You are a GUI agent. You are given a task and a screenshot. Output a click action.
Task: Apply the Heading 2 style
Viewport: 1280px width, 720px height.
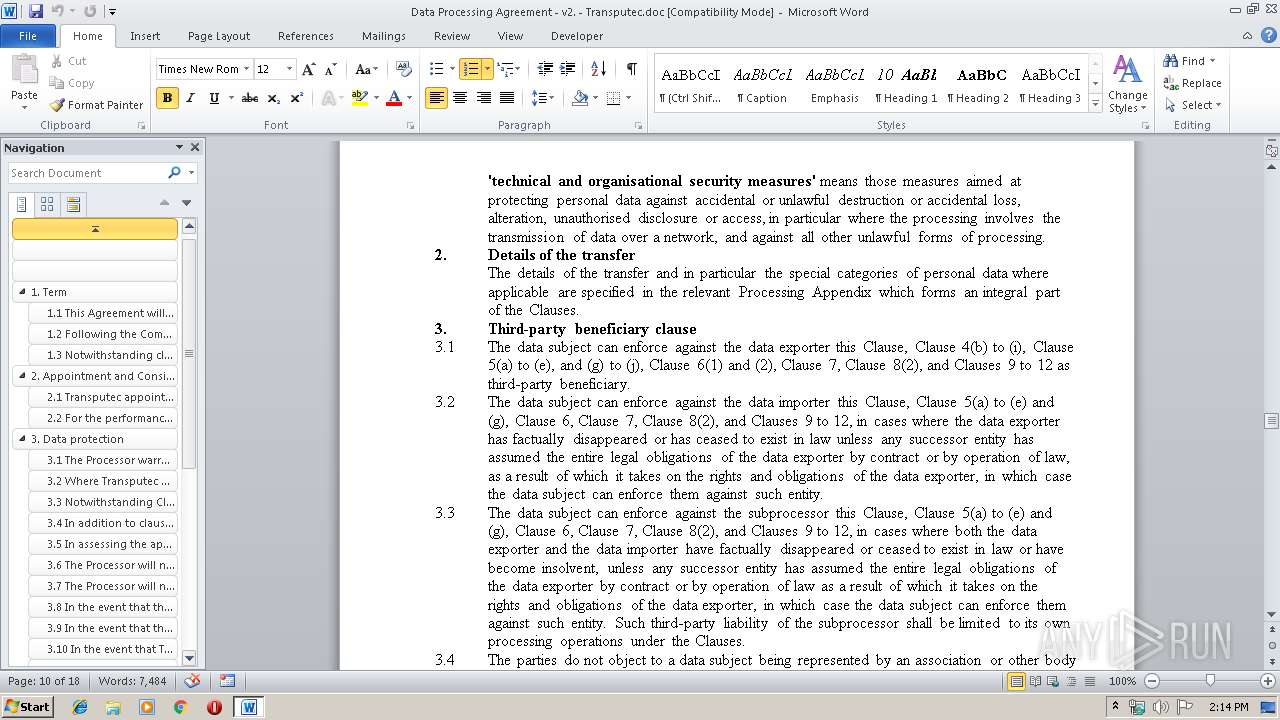coord(978,85)
